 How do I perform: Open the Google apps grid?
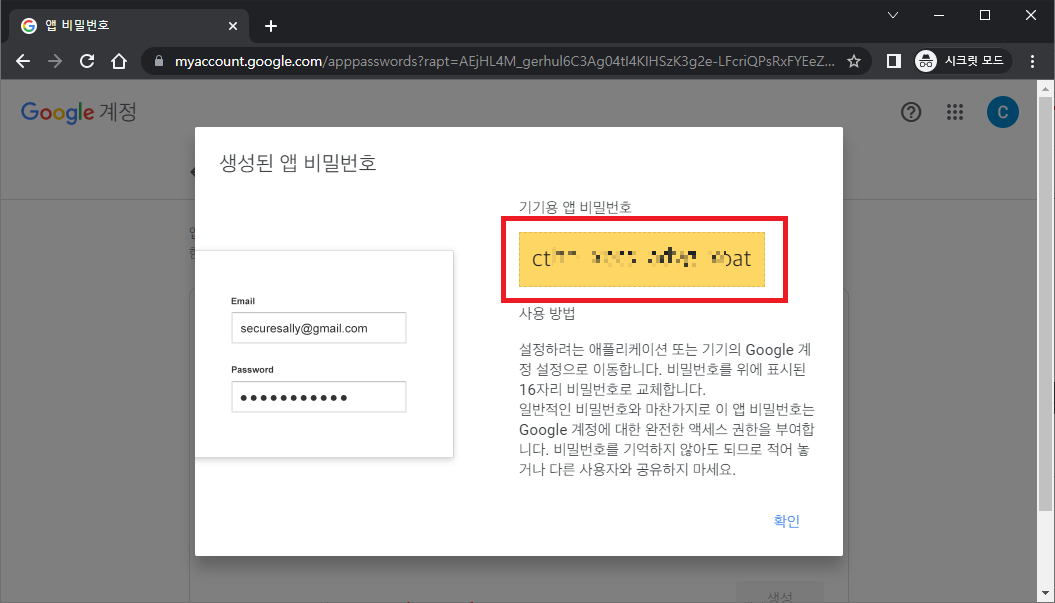point(955,112)
